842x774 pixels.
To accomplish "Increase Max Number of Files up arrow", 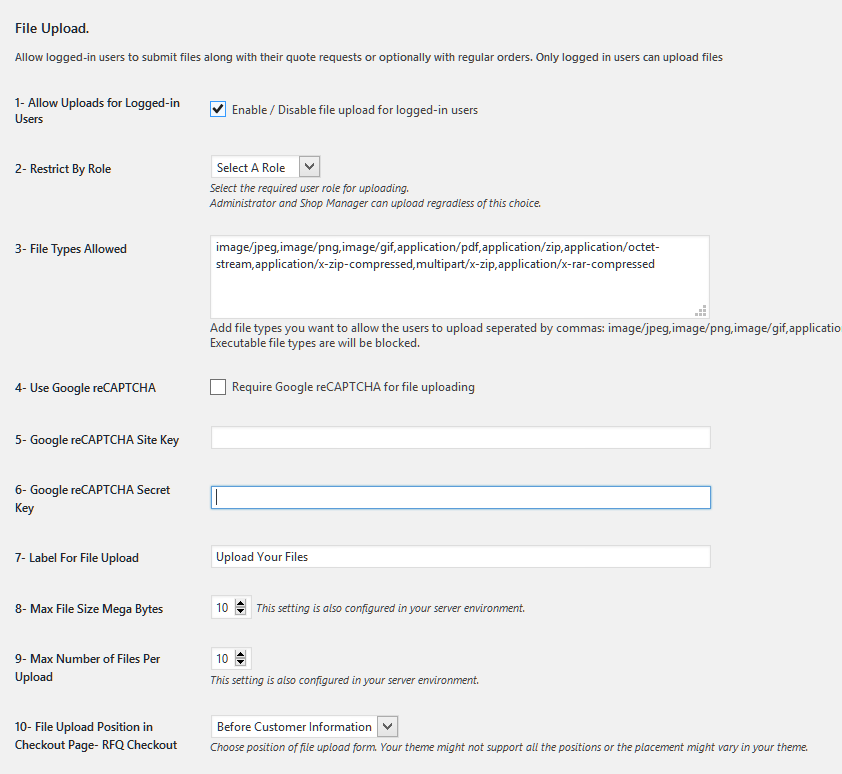I will (x=241, y=654).
